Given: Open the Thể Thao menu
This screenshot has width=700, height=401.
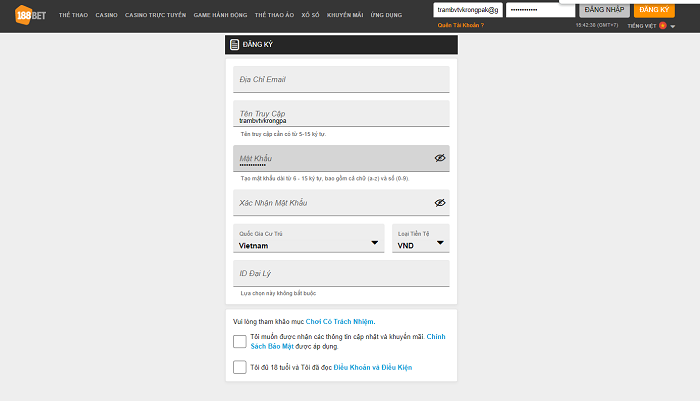Looking at the screenshot, I should (x=71, y=16).
